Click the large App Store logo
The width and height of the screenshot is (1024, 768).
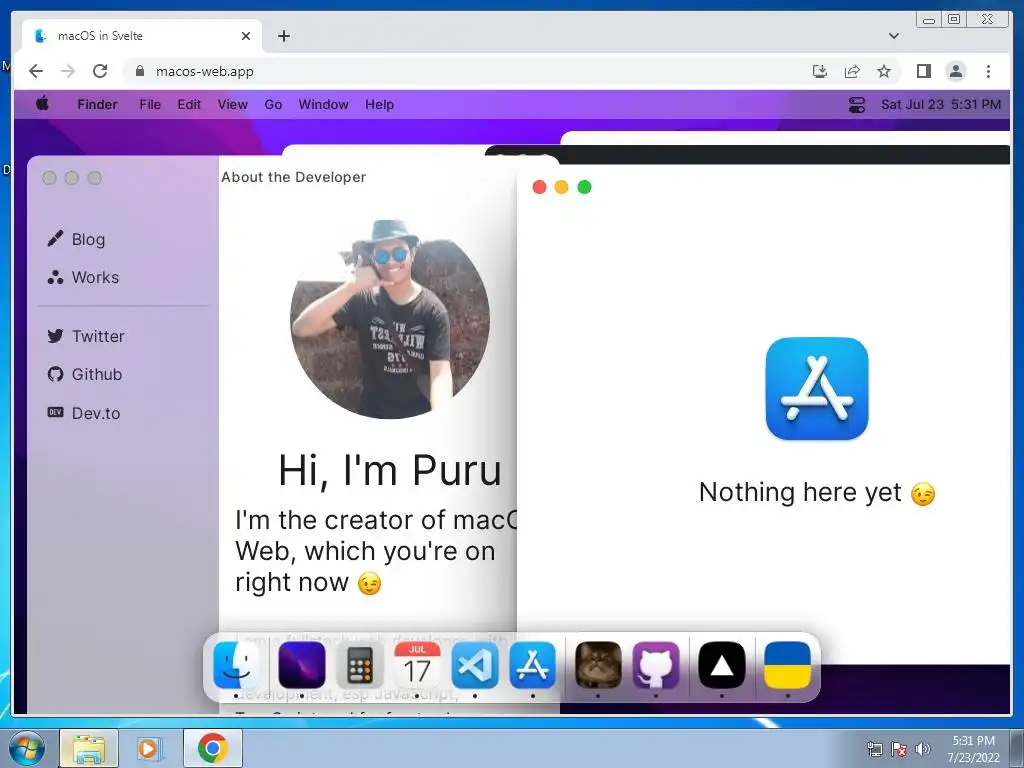(x=817, y=389)
